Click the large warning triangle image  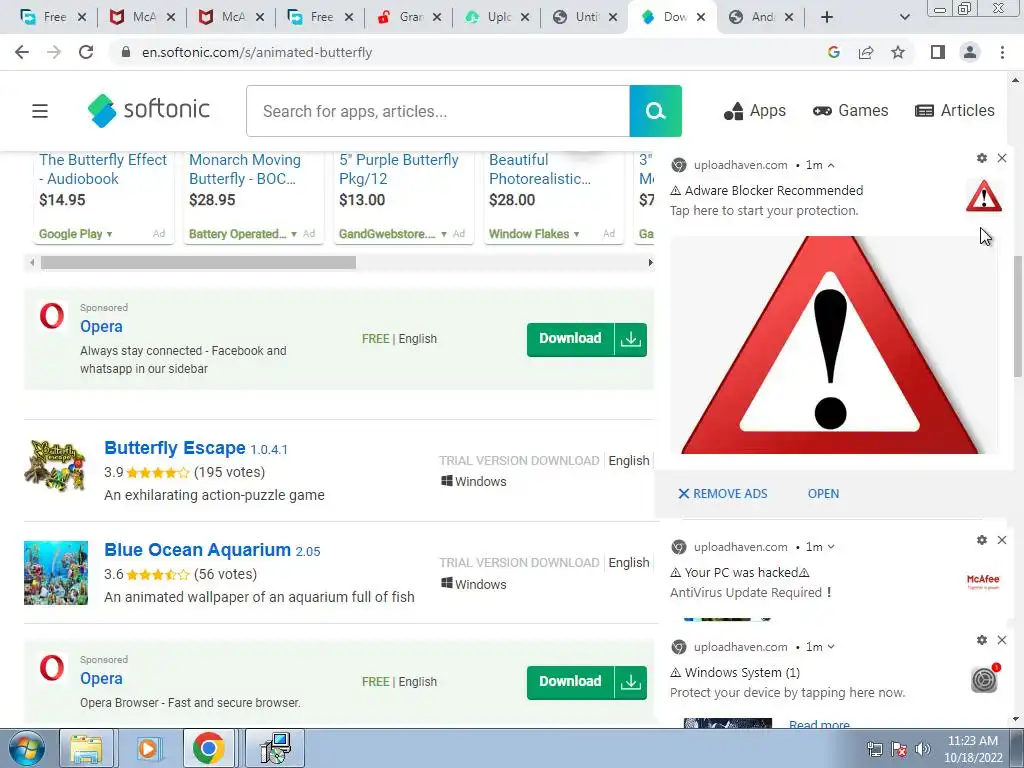pyautogui.click(x=833, y=345)
